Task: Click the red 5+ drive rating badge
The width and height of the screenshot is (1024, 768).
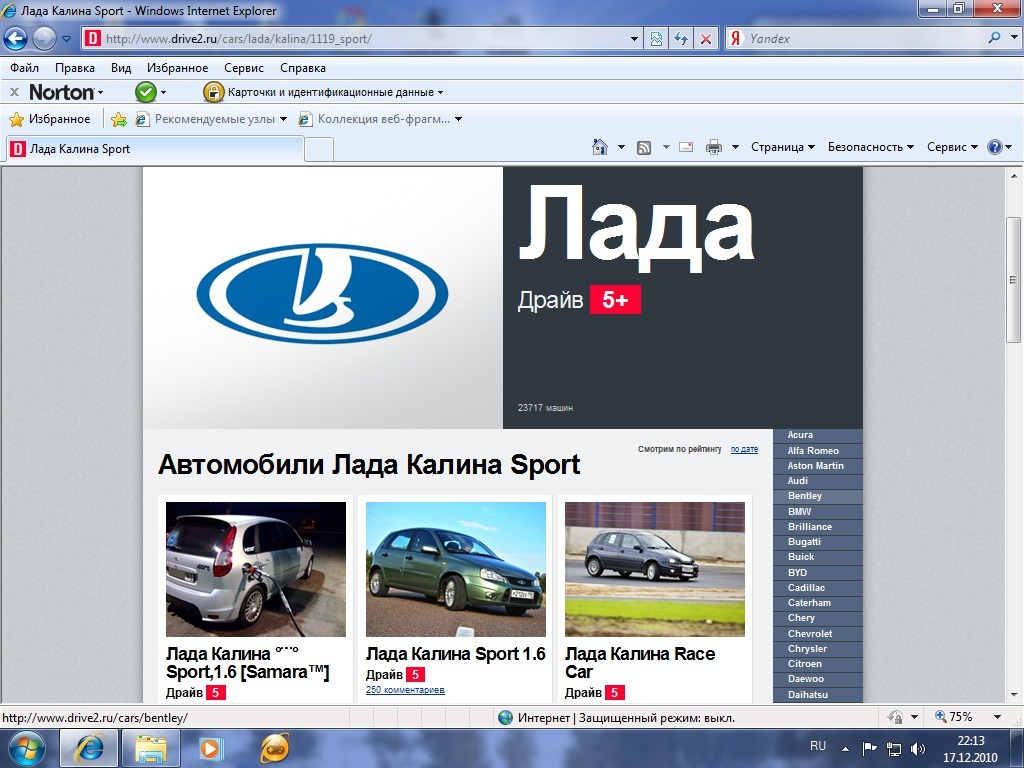Action: coord(615,300)
